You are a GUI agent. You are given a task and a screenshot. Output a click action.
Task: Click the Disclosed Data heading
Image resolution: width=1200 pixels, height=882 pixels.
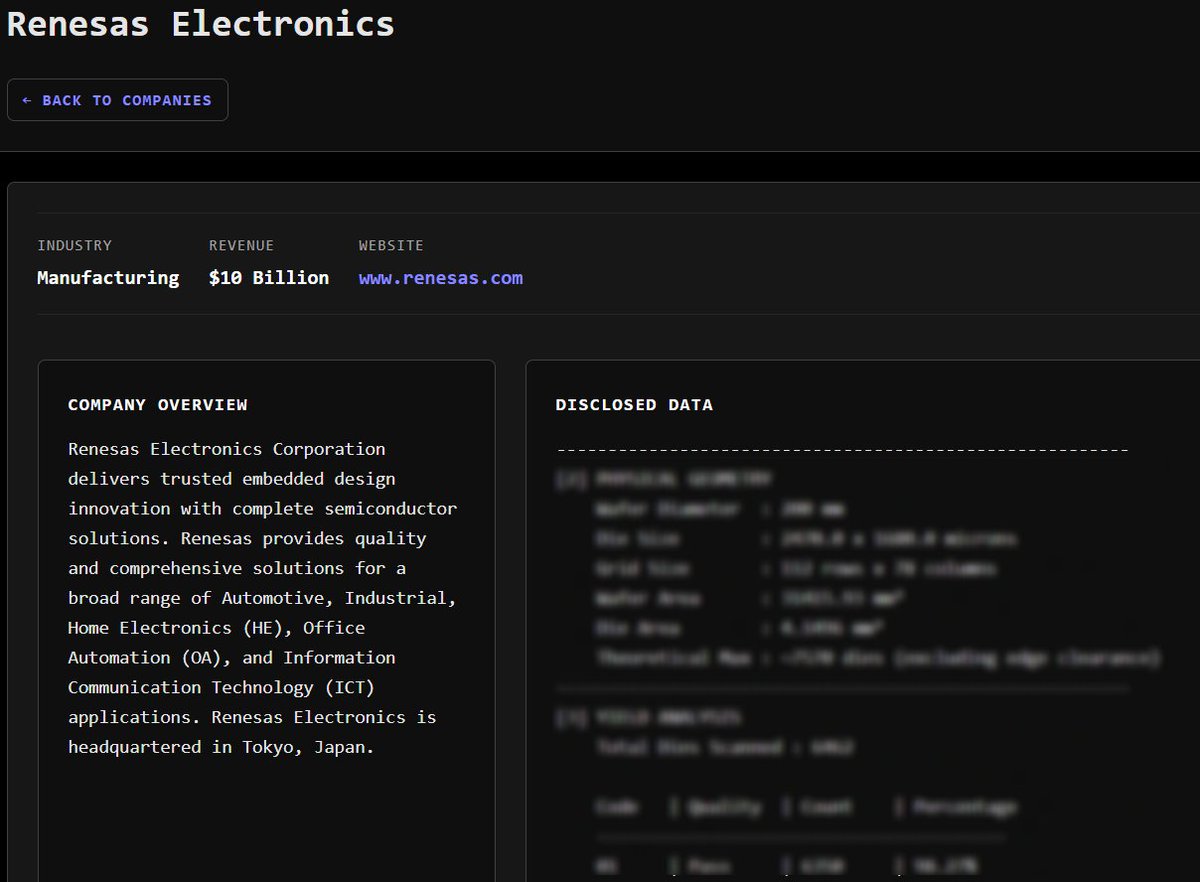pyautogui.click(x=634, y=405)
